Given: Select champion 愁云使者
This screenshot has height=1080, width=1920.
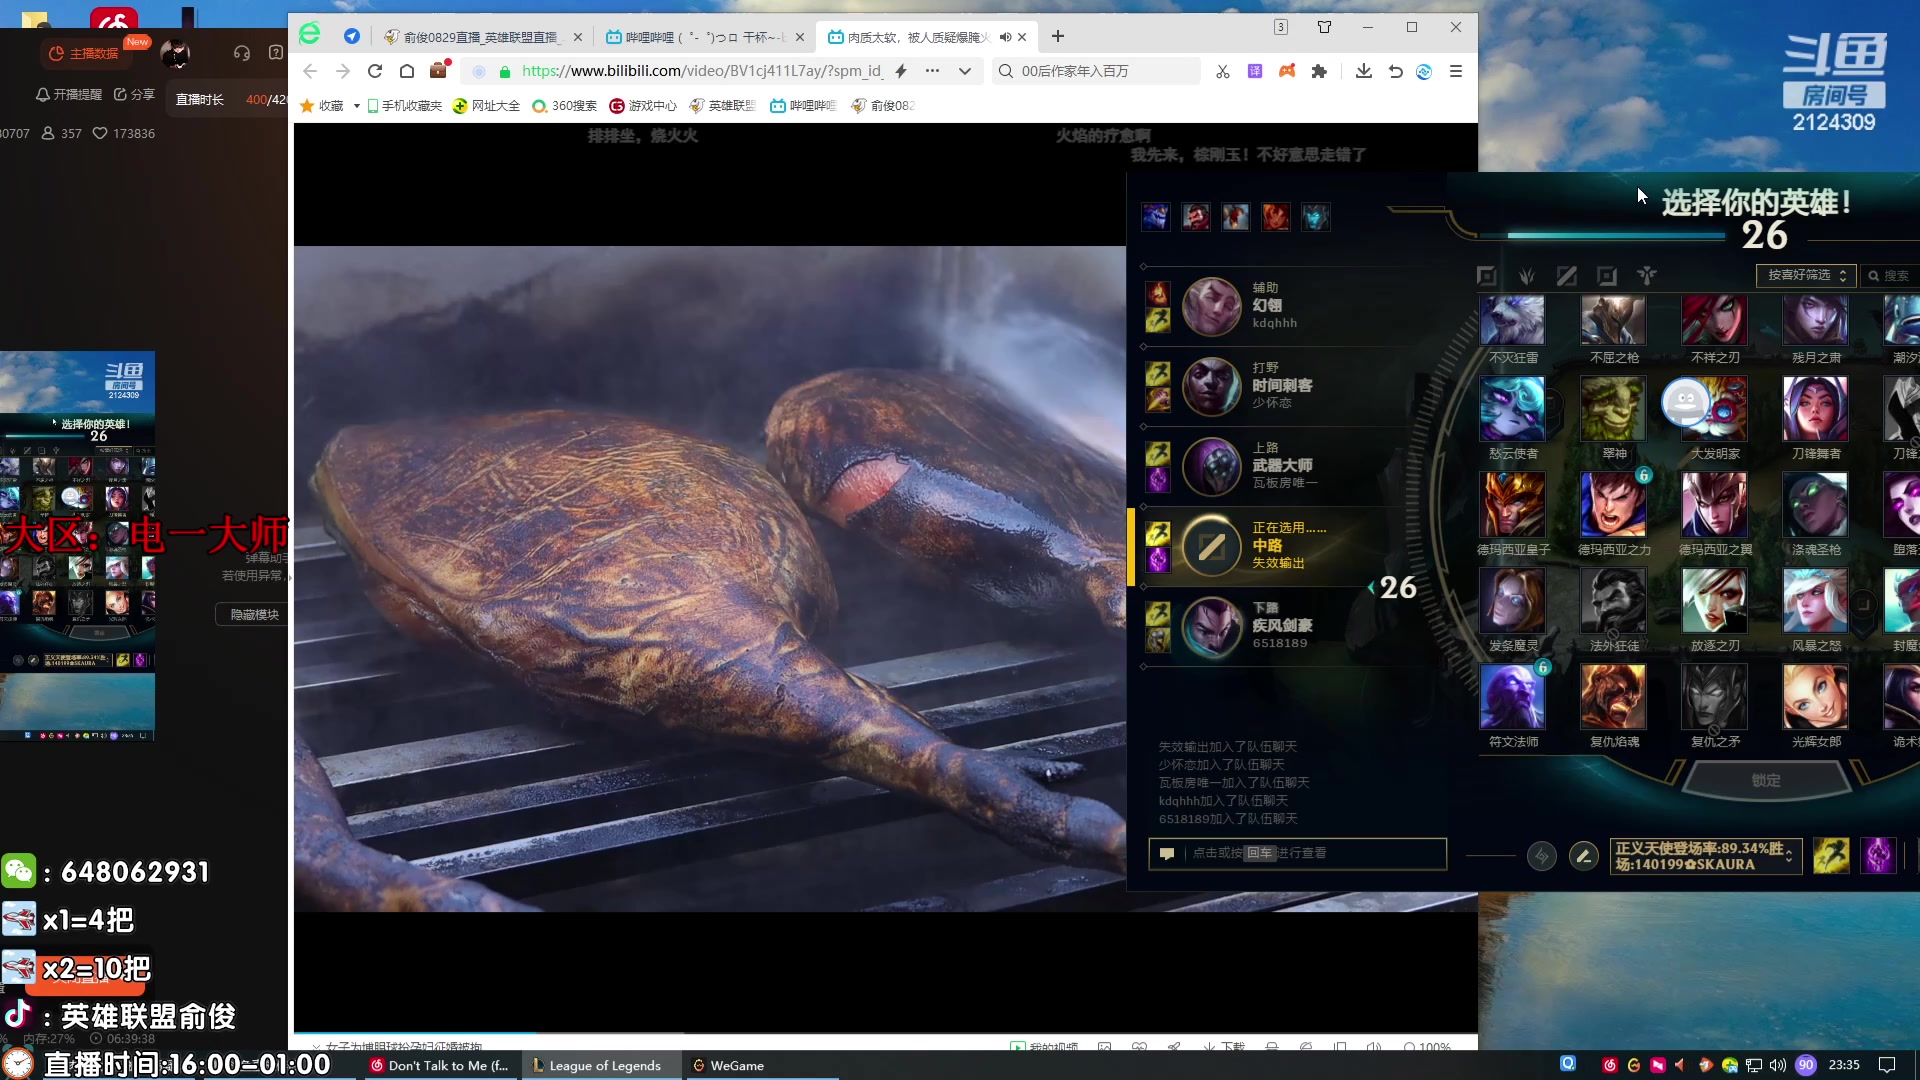Looking at the screenshot, I should [1512, 409].
